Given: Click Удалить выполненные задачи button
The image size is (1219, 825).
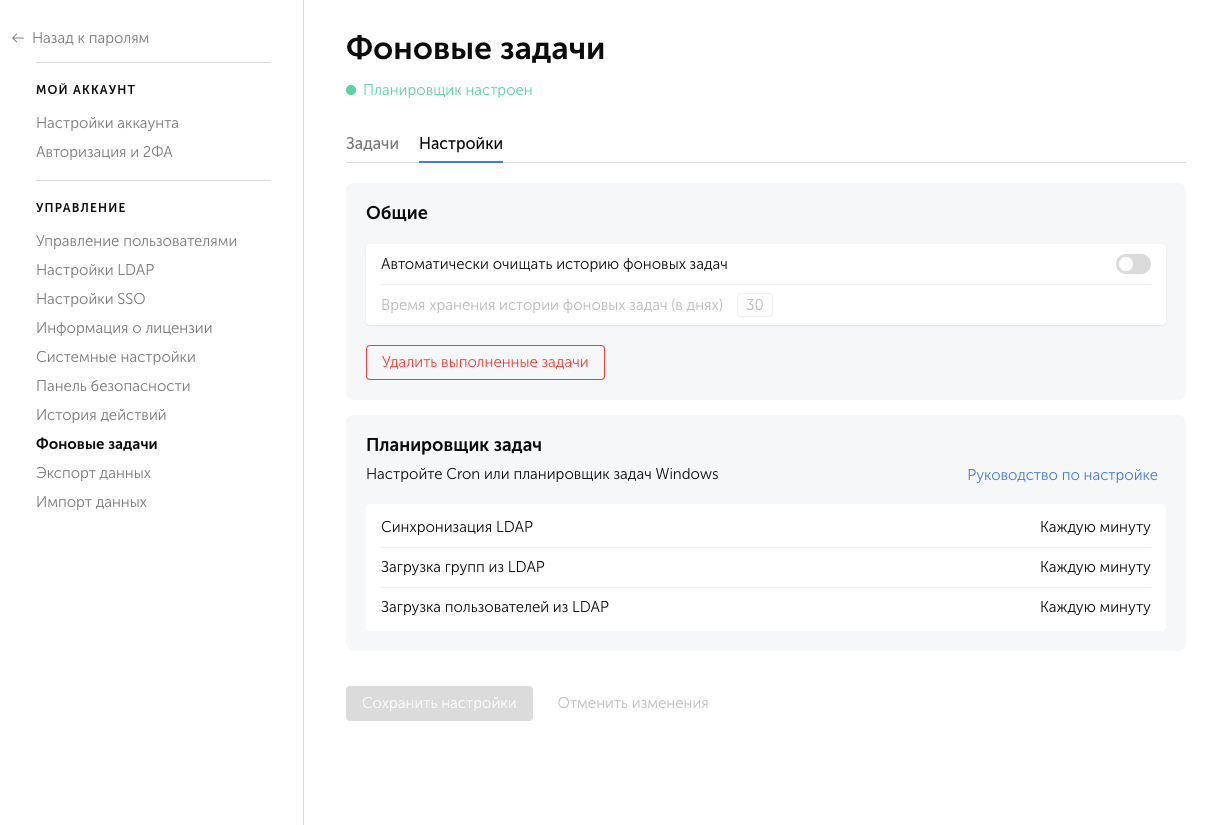Looking at the screenshot, I should (485, 362).
